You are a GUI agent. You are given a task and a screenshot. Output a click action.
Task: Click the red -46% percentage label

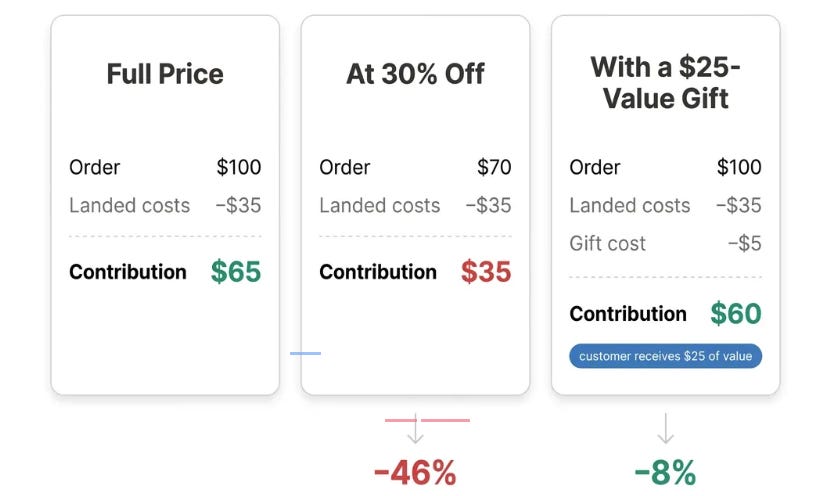[x=415, y=472]
